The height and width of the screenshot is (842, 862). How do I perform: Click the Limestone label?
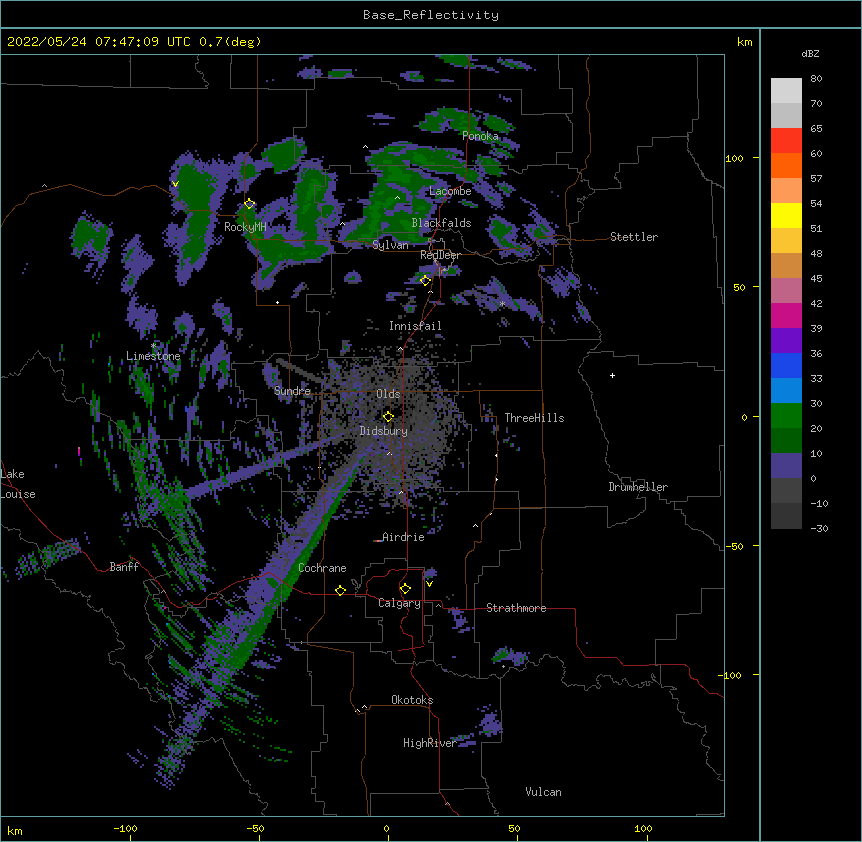(153, 356)
